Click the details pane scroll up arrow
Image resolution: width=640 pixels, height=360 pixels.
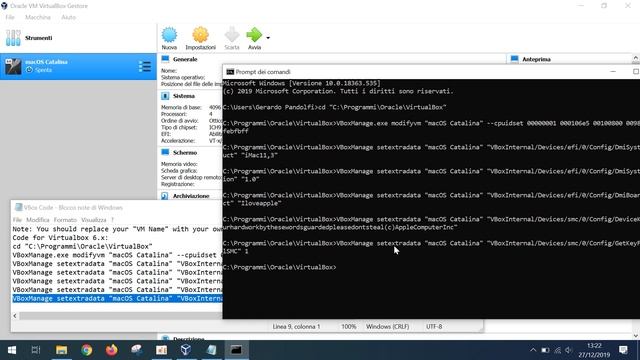(x=636, y=58)
